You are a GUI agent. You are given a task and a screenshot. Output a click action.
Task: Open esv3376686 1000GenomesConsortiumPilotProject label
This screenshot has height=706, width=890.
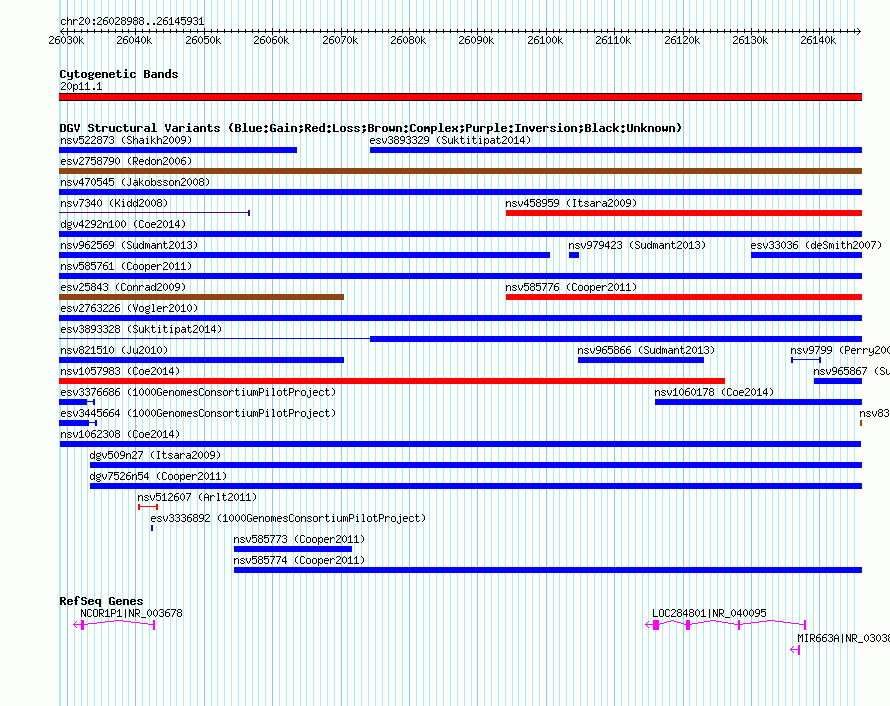pos(198,392)
